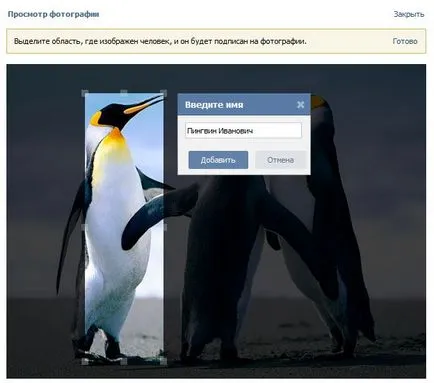Close the 'Введите имя' dialog with the X
The image size is (434, 383).
(x=300, y=105)
